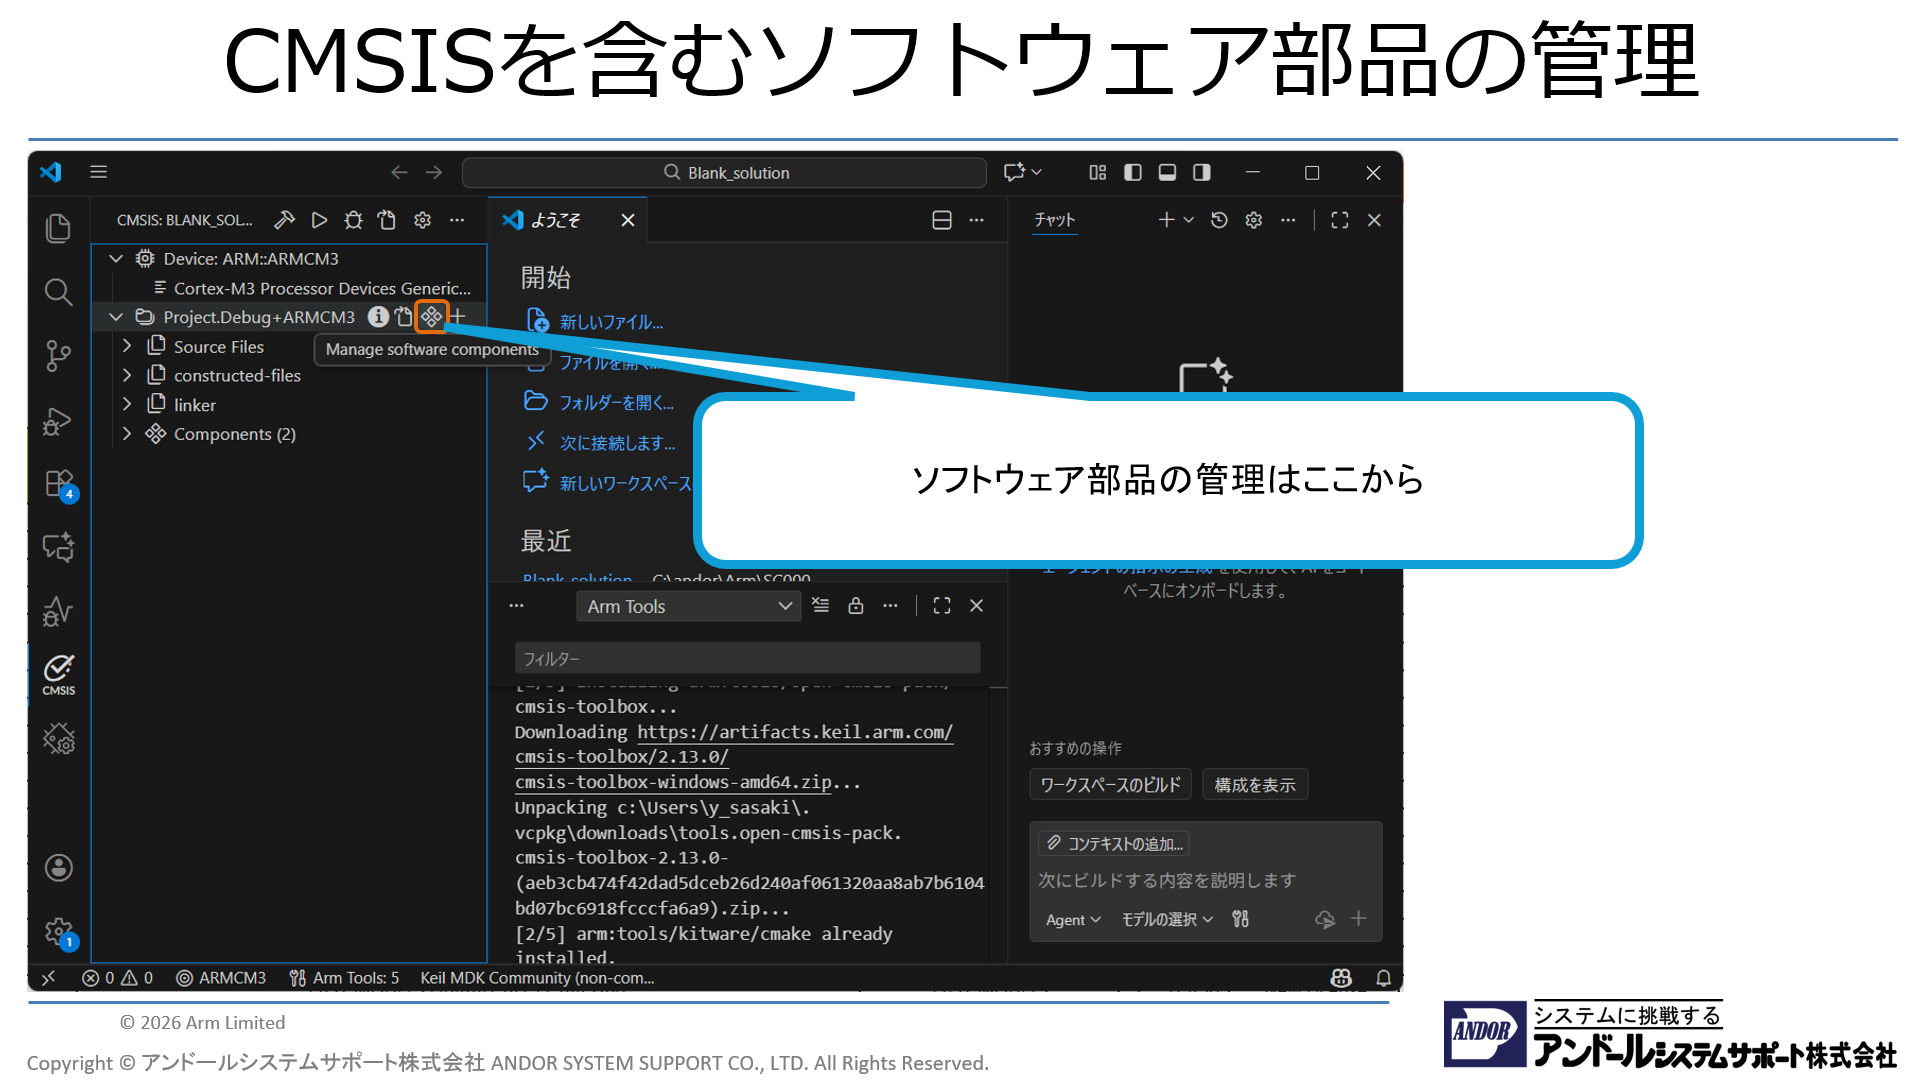Click the build hammer icon in CMSIS header
This screenshot has height=1080, width=1920.
pyautogui.click(x=285, y=220)
